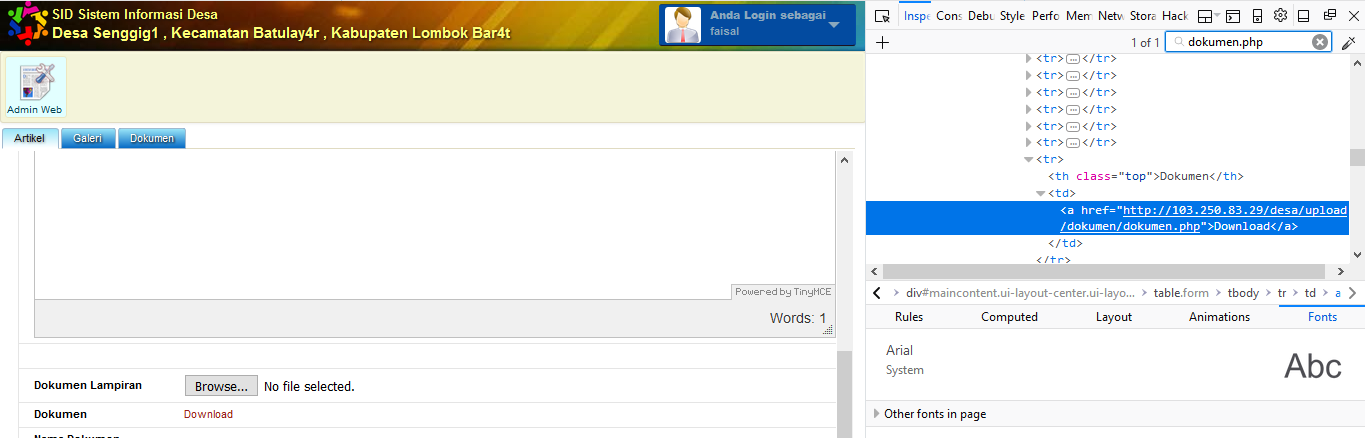Click the Download link in Dokumen row
Image resolution: width=1365 pixels, height=438 pixels.
point(208,414)
